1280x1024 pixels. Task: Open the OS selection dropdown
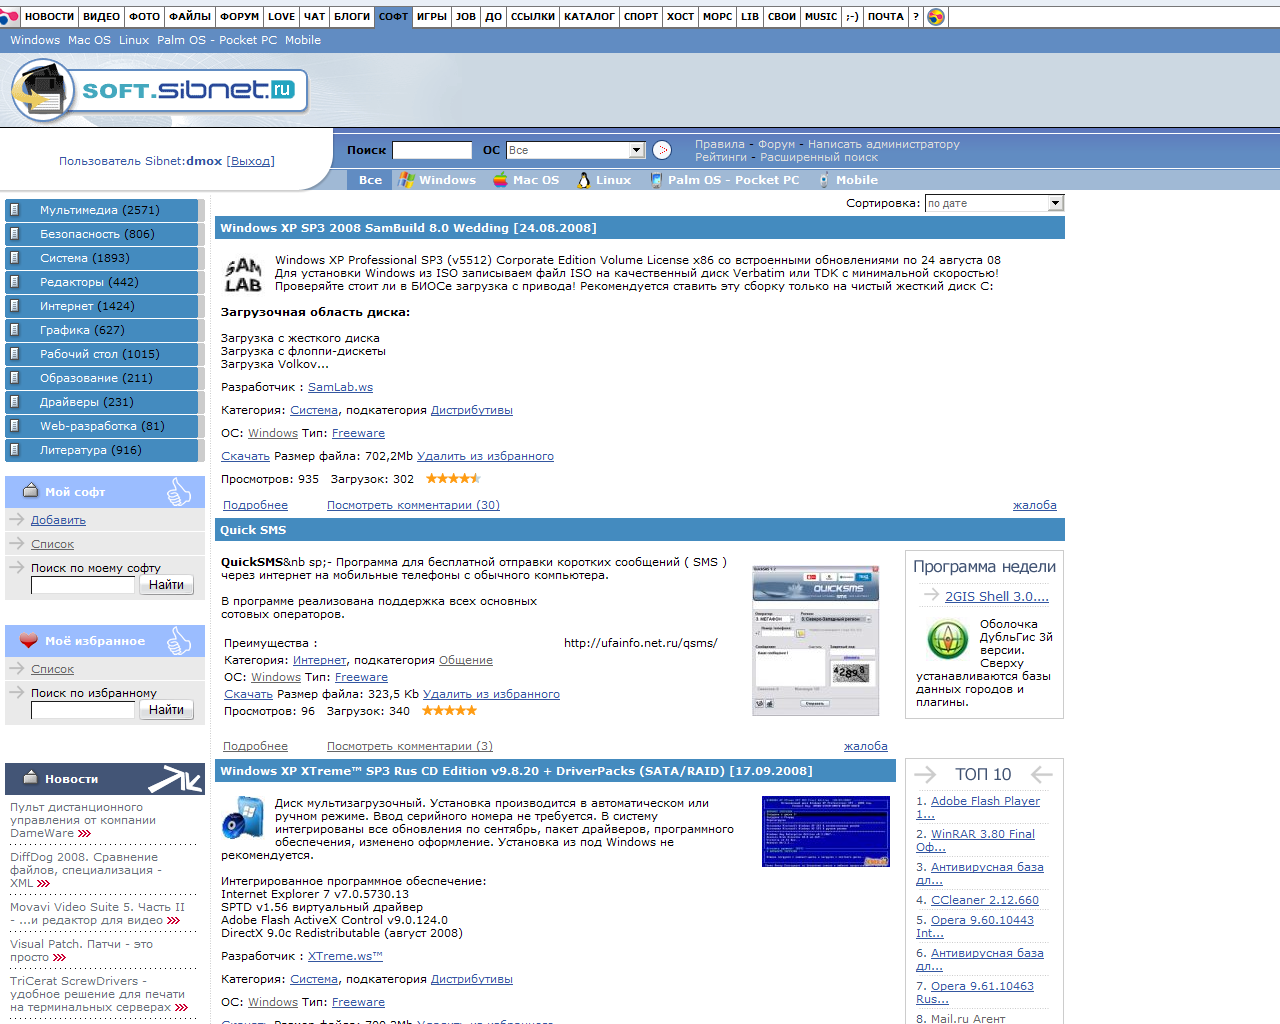[x=575, y=150]
